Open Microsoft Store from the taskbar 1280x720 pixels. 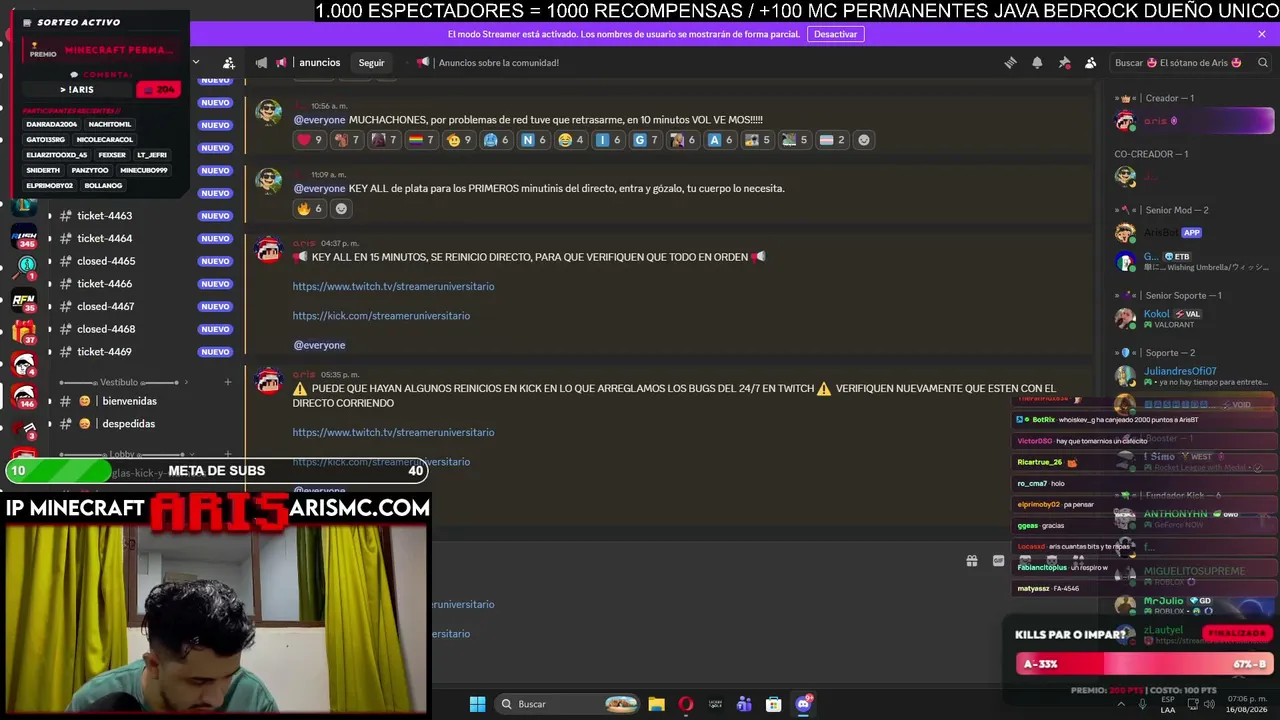pyautogui.click(x=773, y=704)
